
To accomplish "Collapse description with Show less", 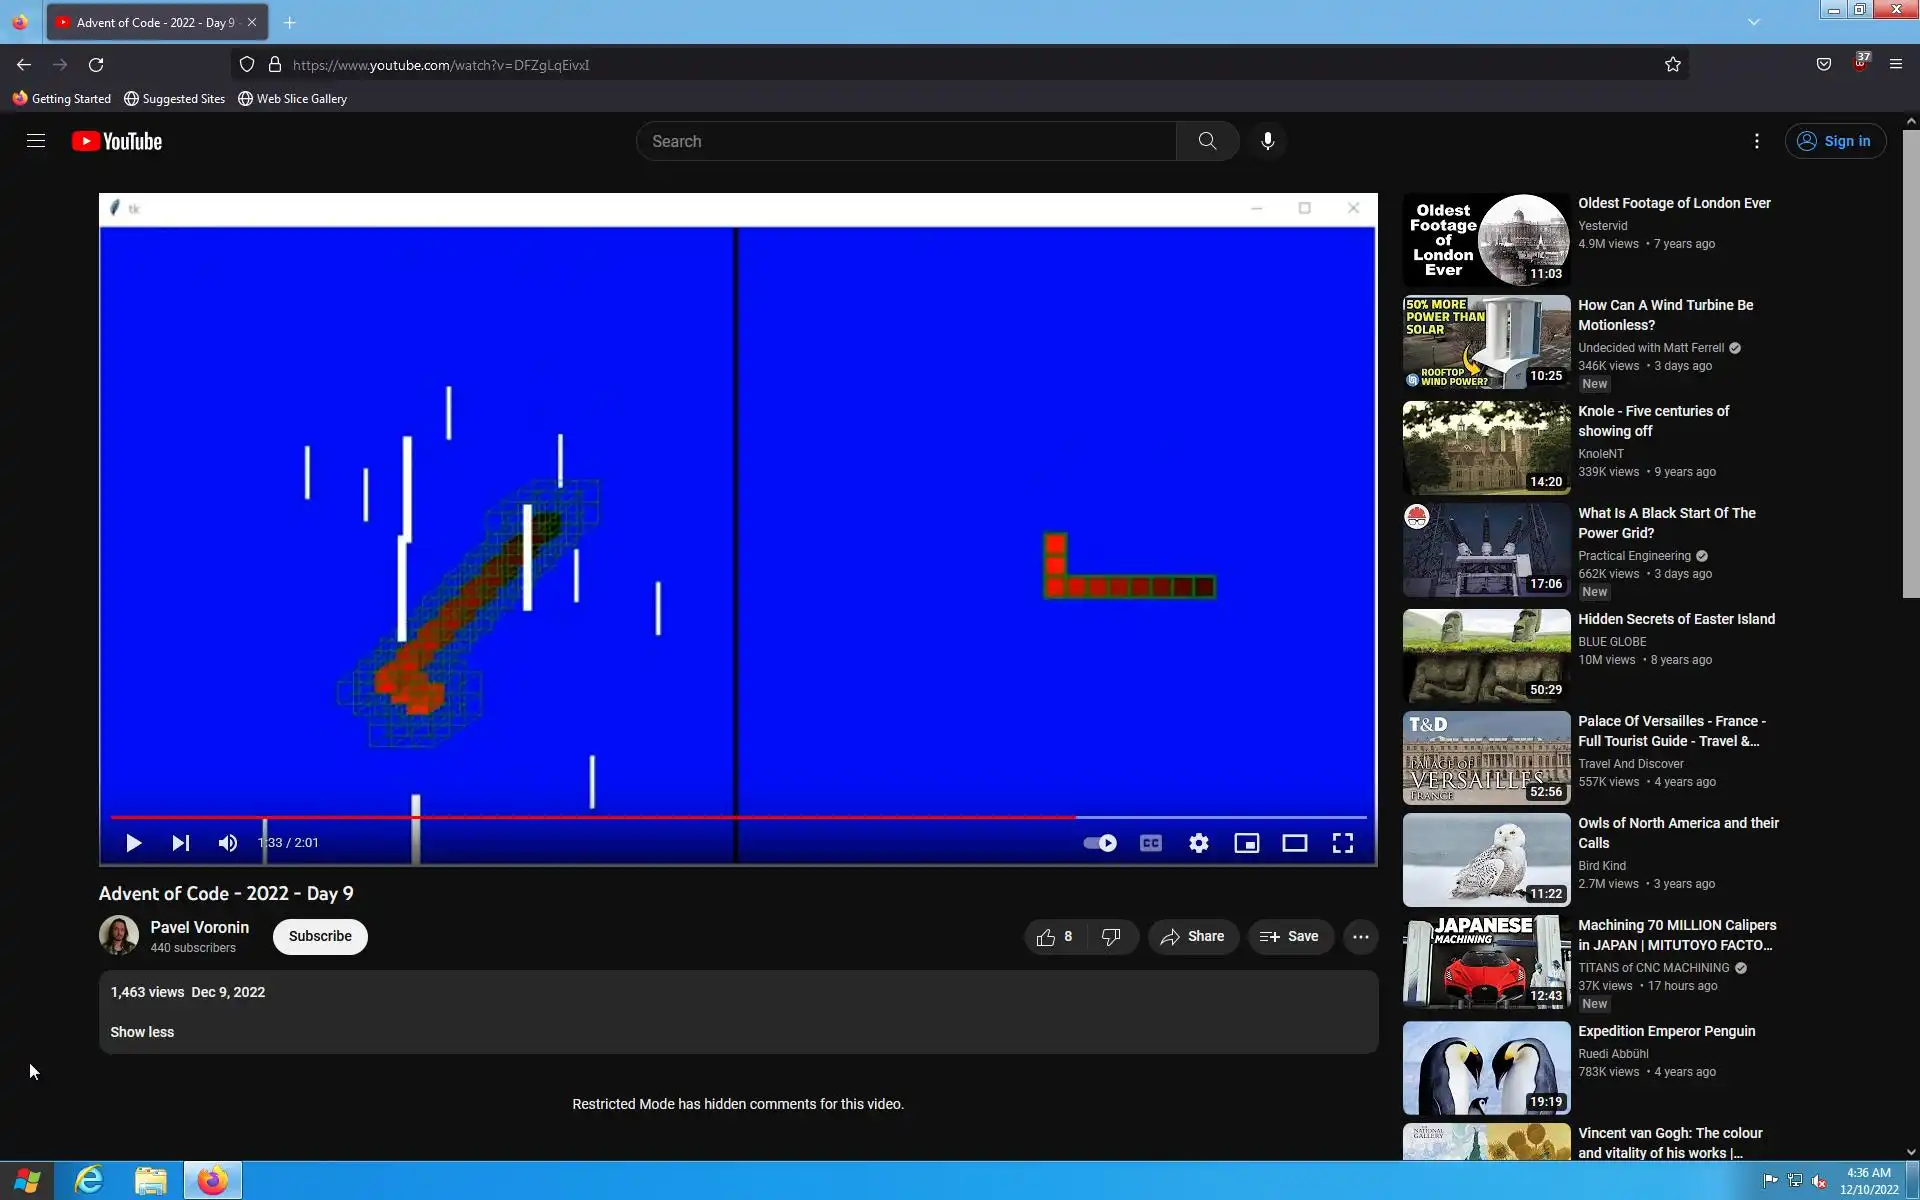I will pyautogui.click(x=142, y=1032).
